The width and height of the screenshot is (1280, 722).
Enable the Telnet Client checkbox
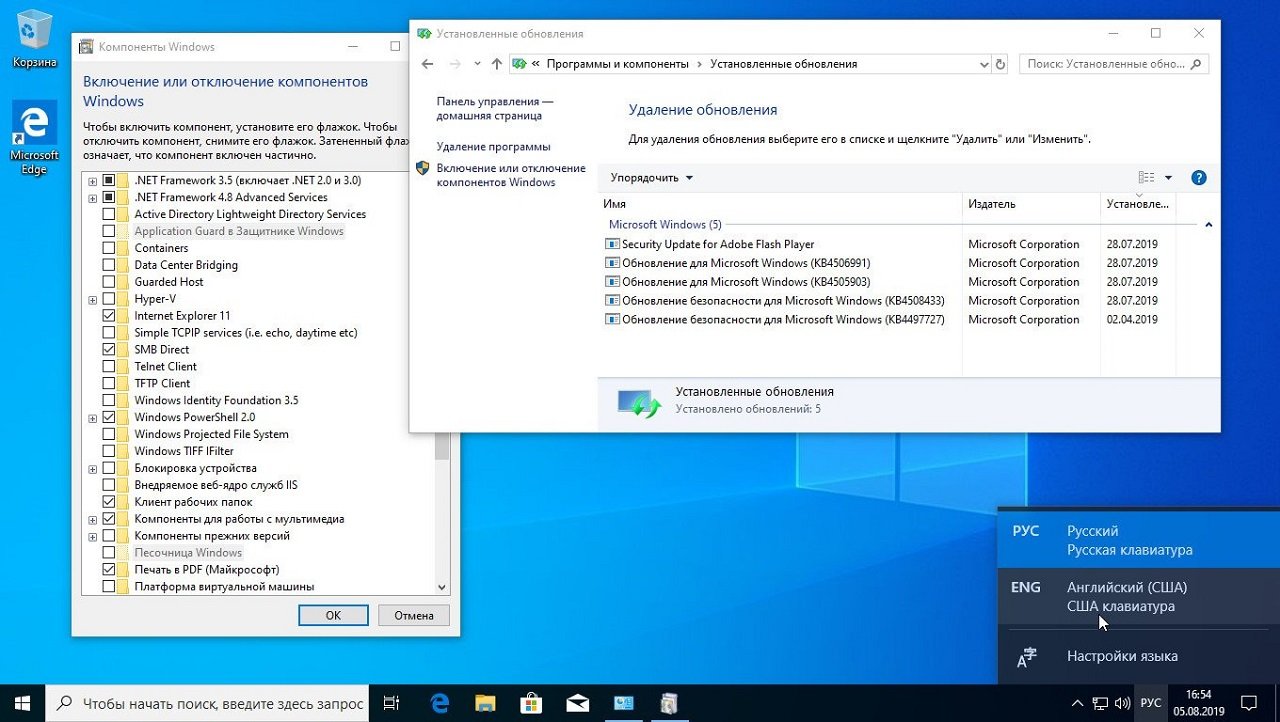[109, 367]
